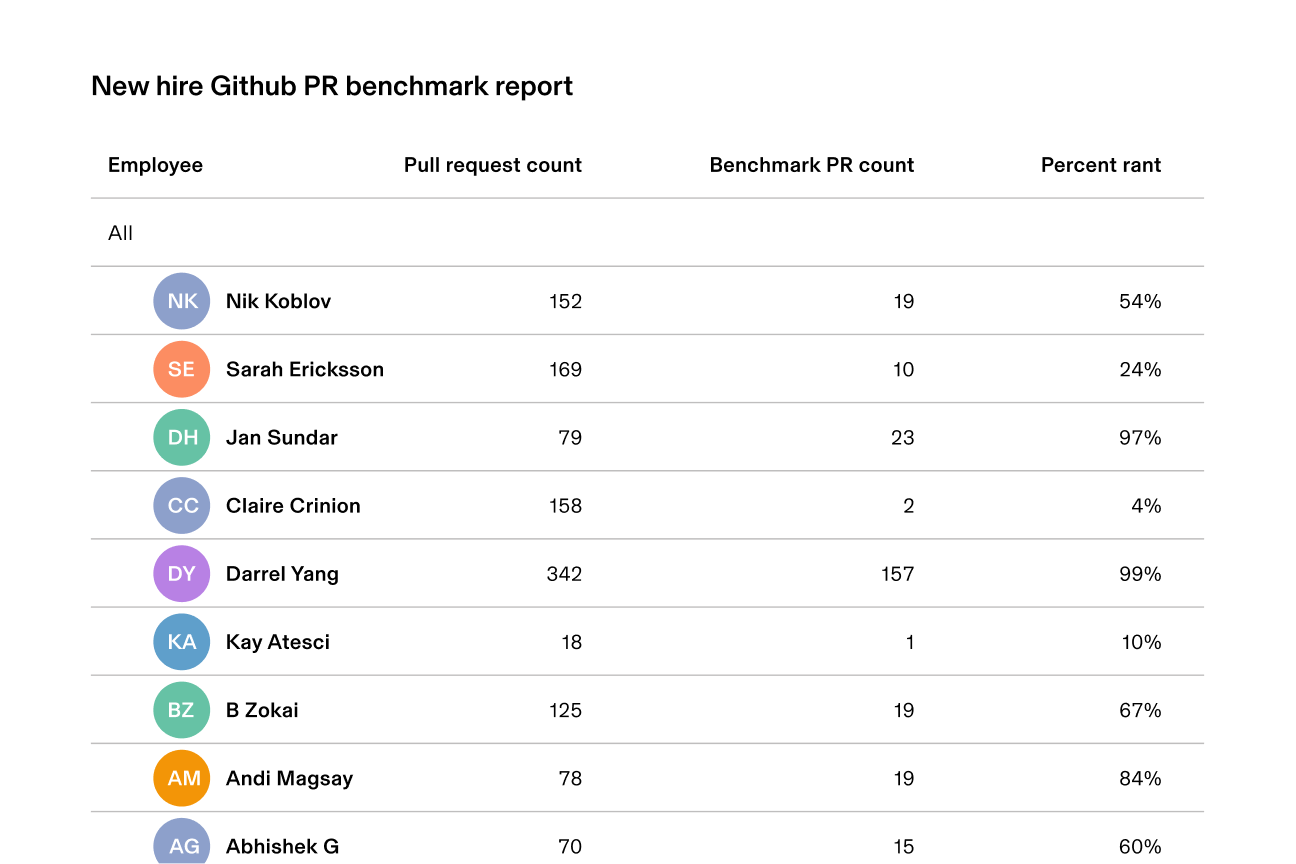Open Claire Crinion's CC avatar
1296x864 pixels.
click(182, 505)
